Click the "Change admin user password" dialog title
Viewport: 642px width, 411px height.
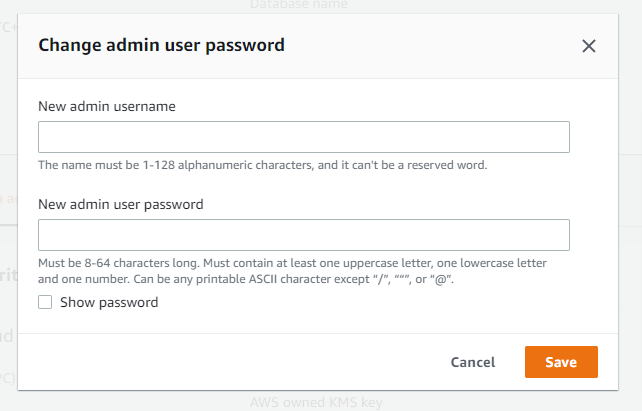pyautogui.click(x=161, y=44)
